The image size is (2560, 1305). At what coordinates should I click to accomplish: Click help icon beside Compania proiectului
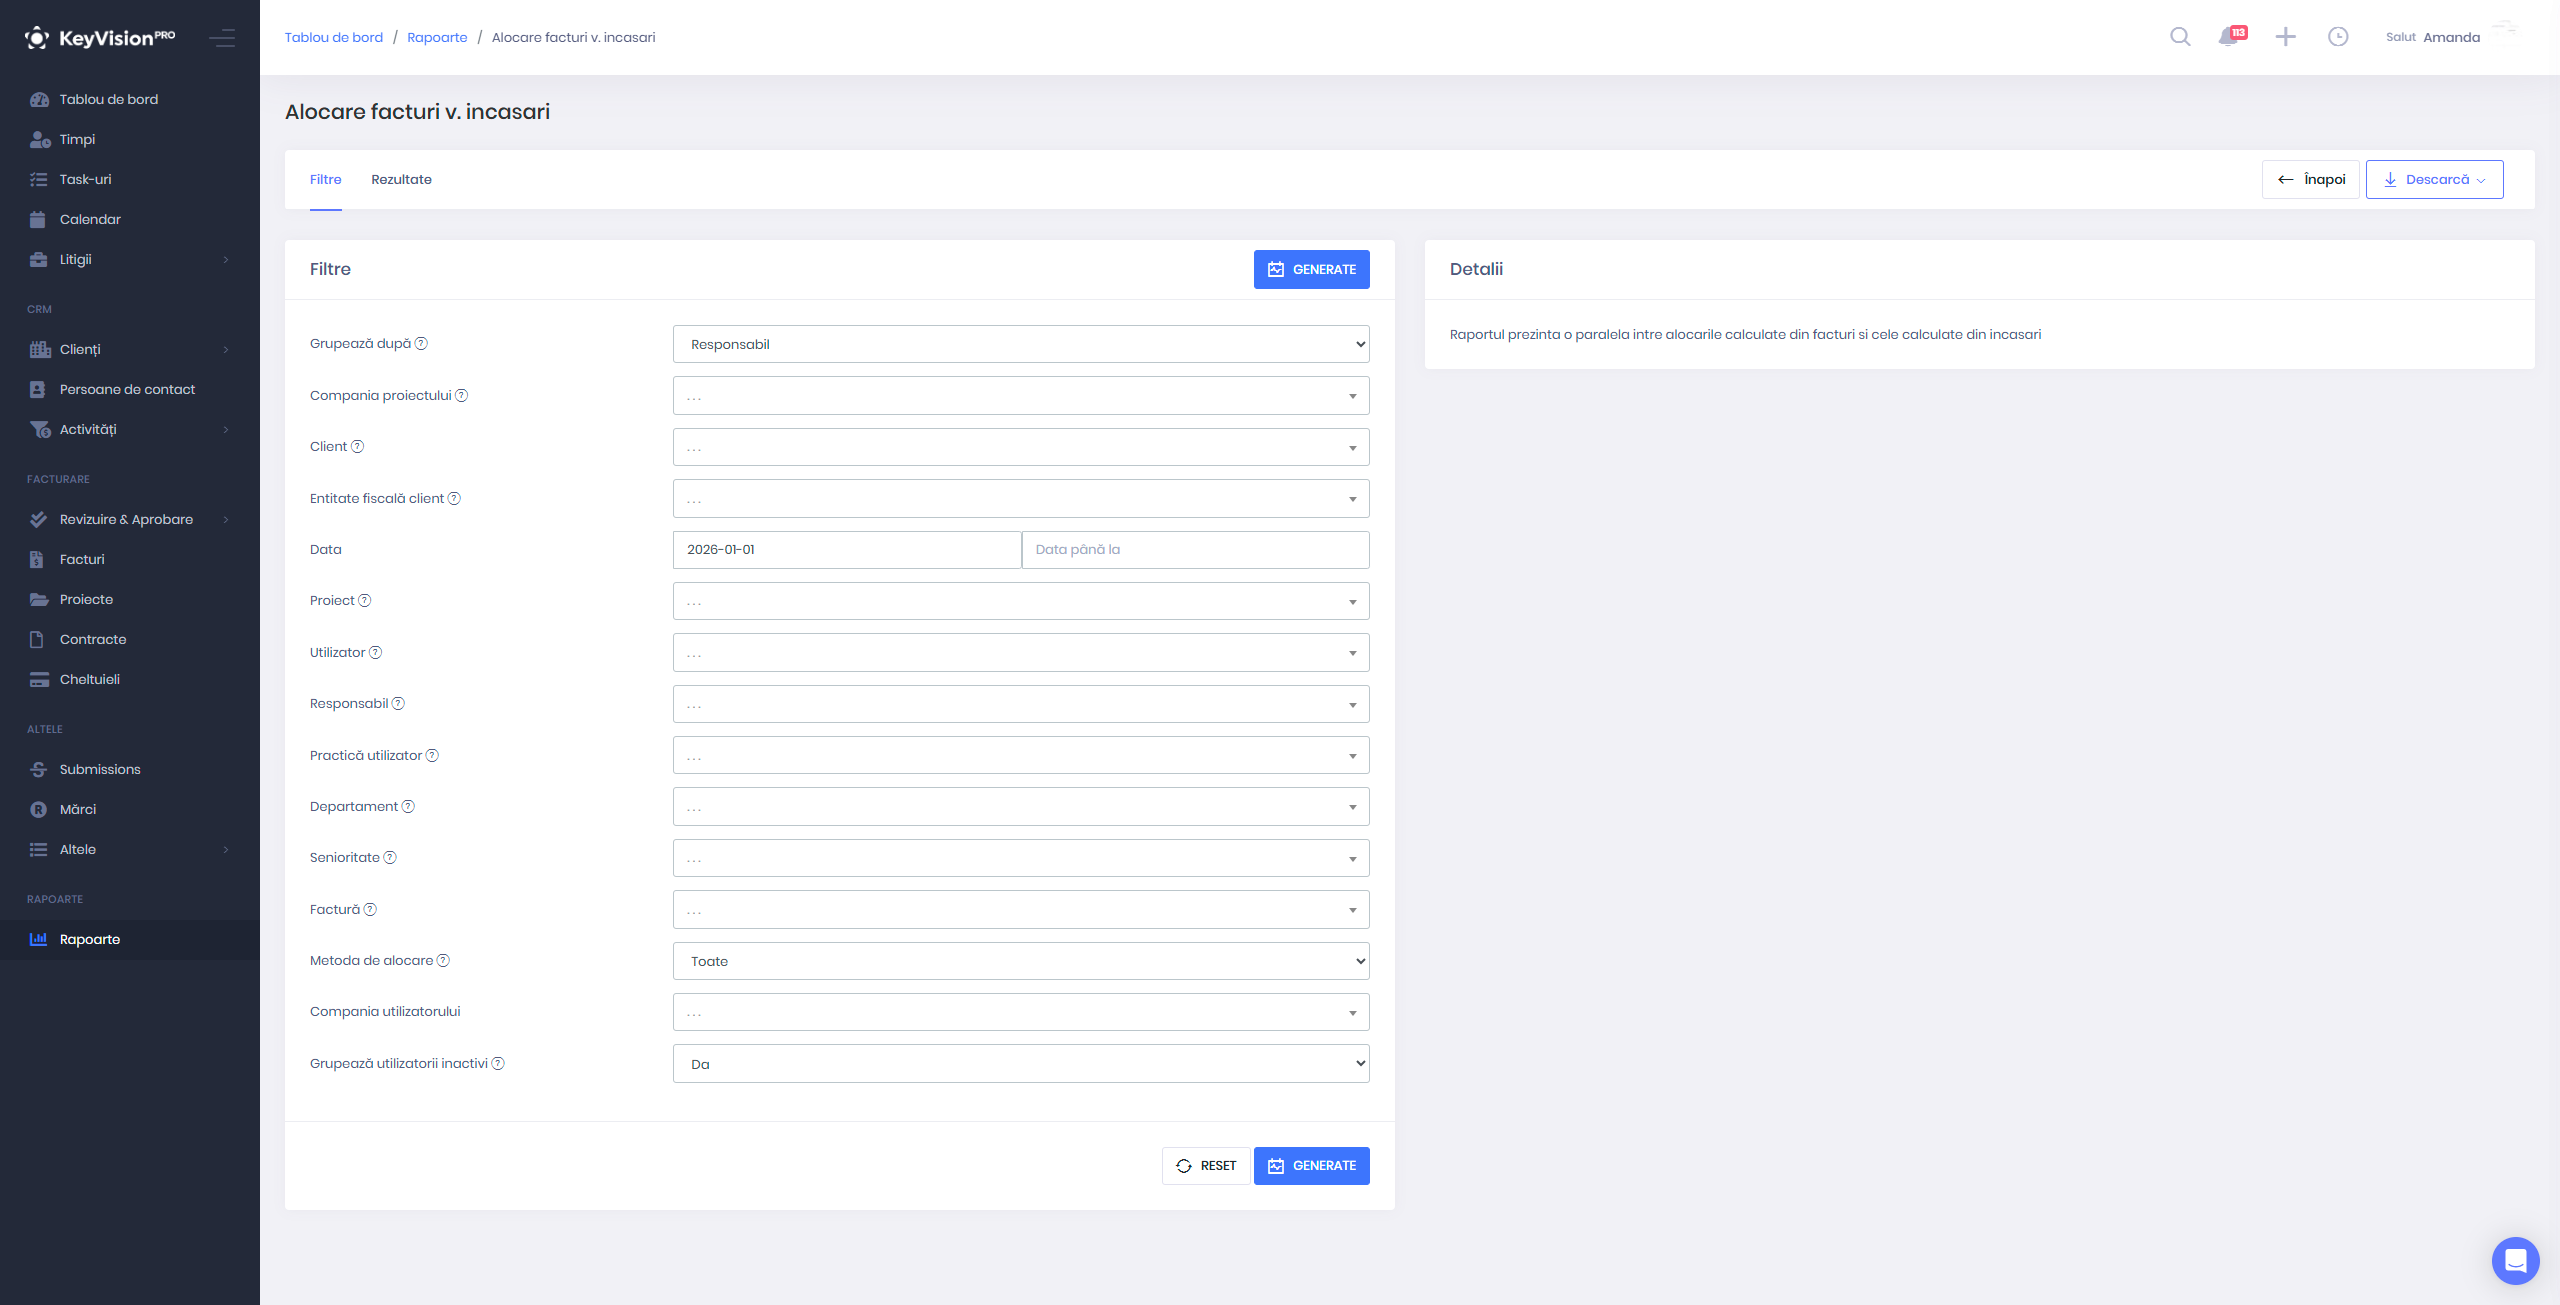[x=461, y=395]
